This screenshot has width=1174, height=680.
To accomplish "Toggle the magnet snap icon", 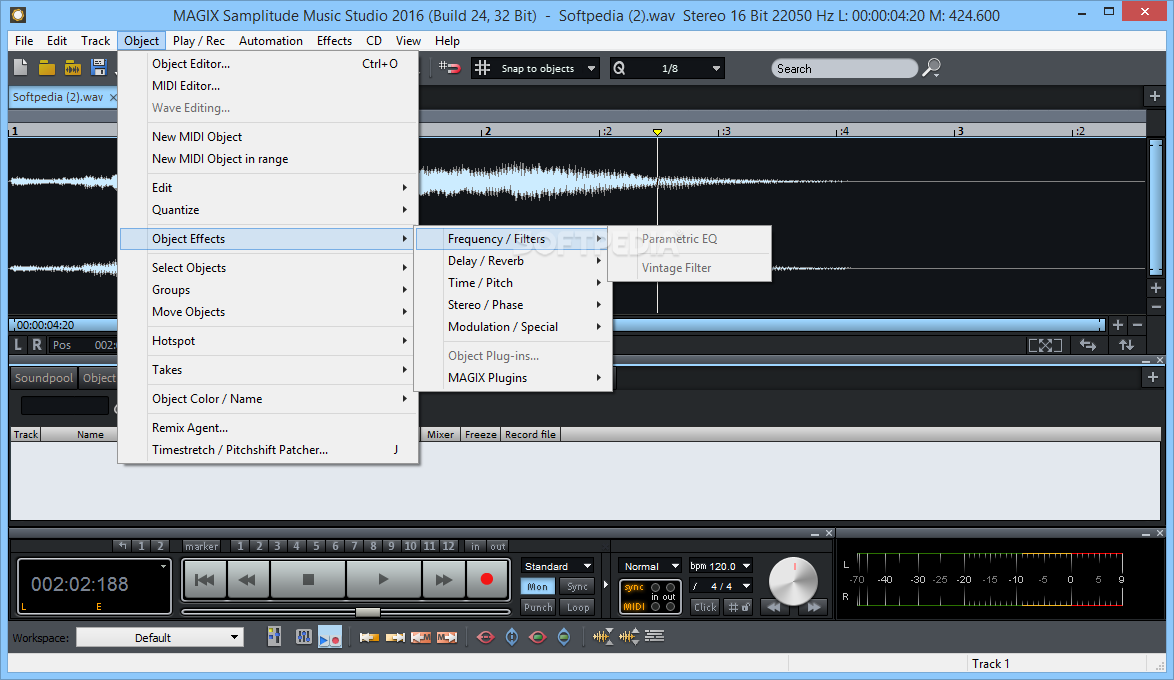I will (449, 68).
